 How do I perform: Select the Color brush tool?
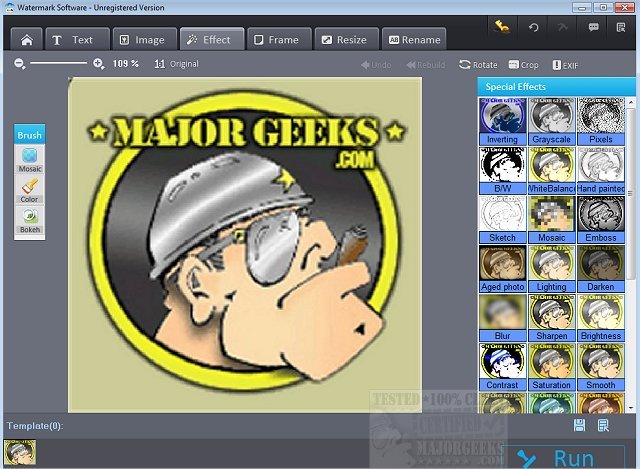click(x=30, y=190)
